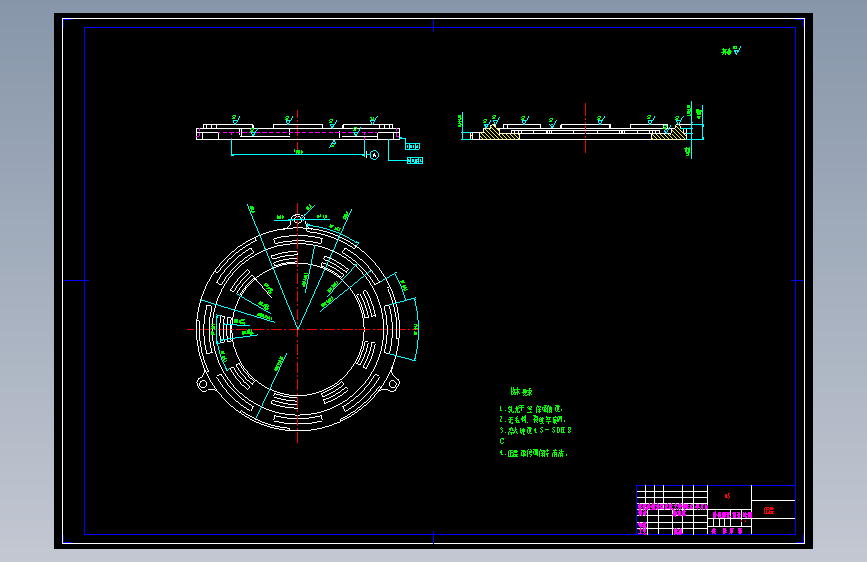This screenshot has width=867, height=562.
Task: Select red material value 45 in title block
Action: 728,496
